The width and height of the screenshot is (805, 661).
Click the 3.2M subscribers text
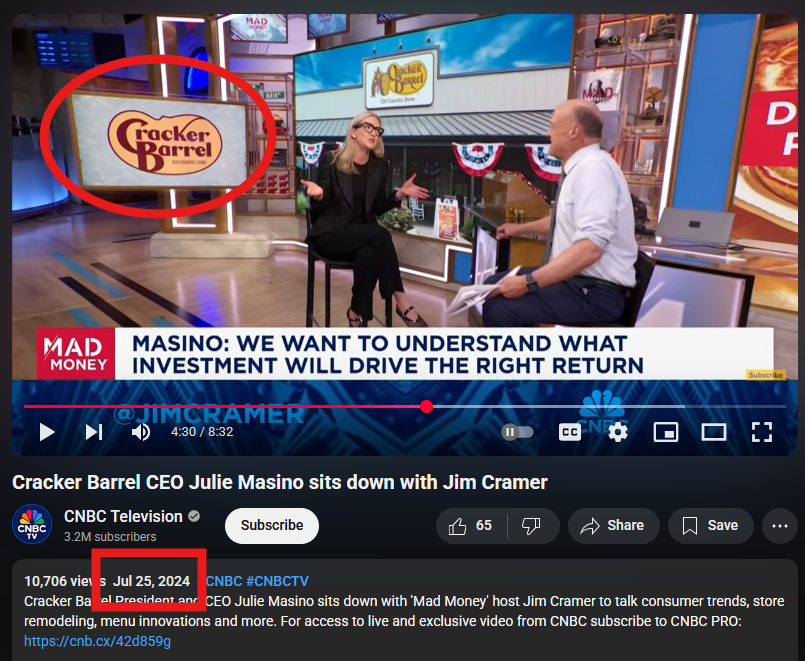point(110,537)
